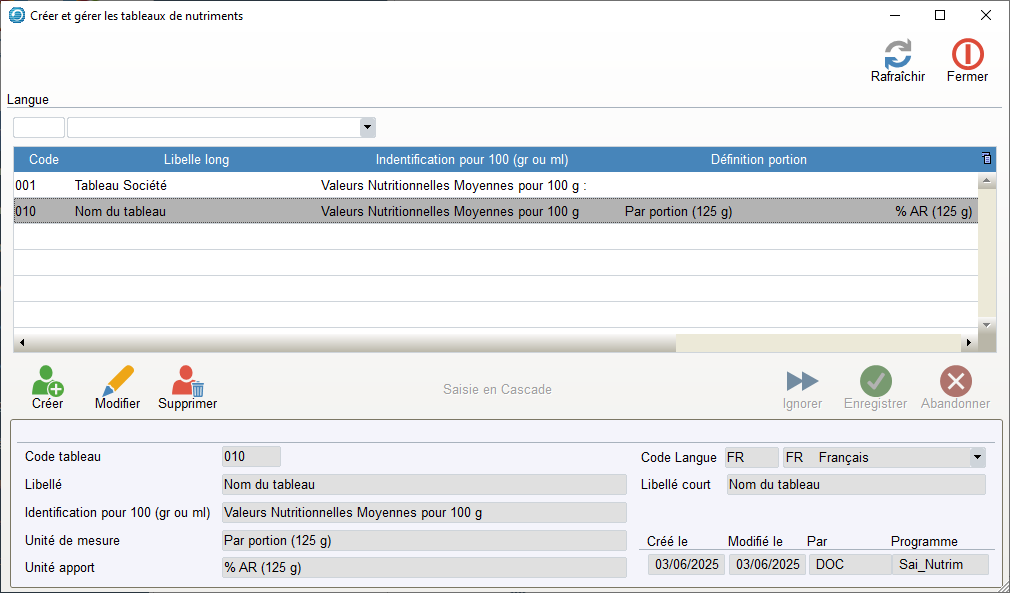This screenshot has width=1010, height=593.
Task: Click the Supprimer delete icon
Action: point(187,382)
